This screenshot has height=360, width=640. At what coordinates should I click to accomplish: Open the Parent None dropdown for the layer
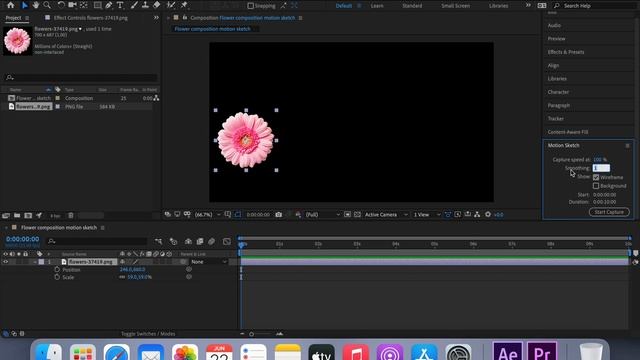point(209,262)
